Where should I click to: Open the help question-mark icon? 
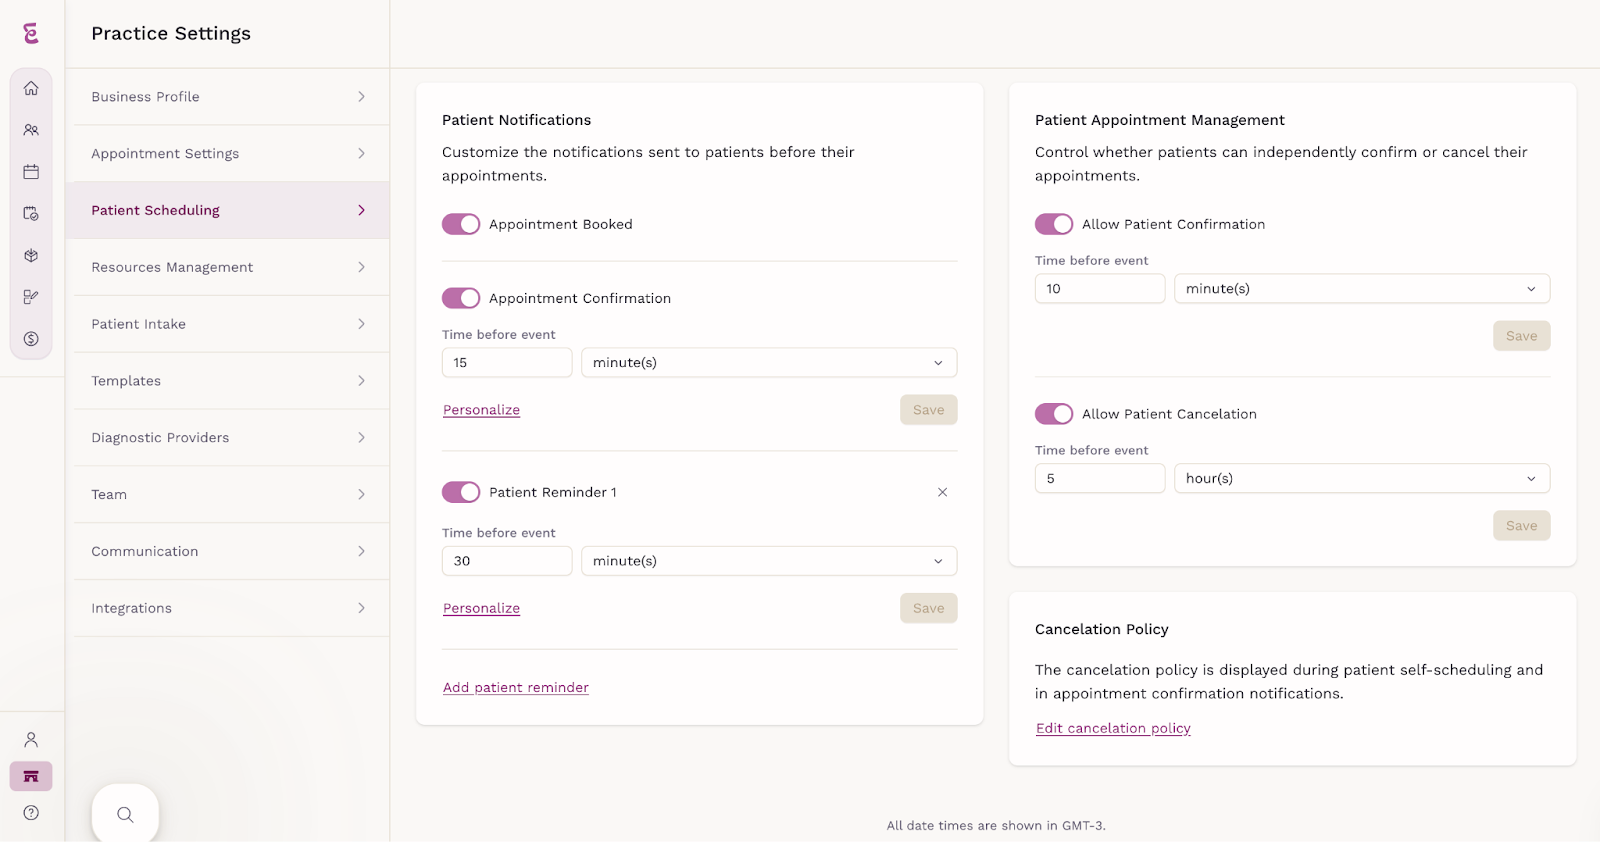tap(31, 813)
